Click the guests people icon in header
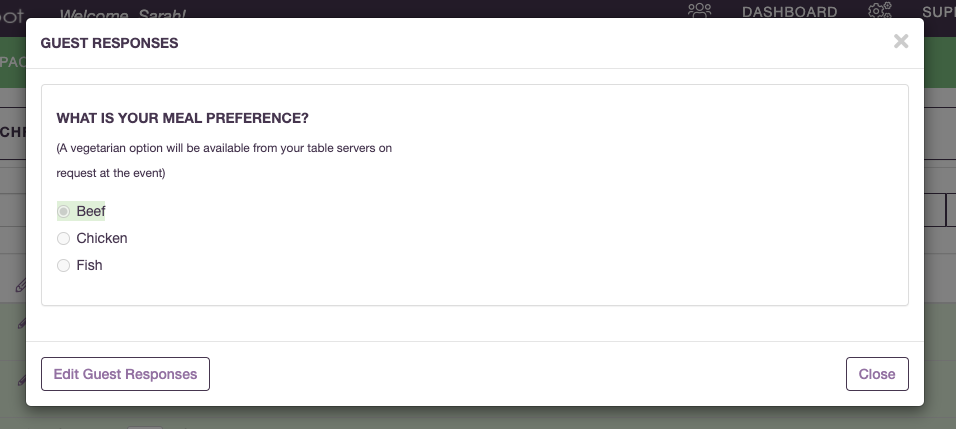 699,10
